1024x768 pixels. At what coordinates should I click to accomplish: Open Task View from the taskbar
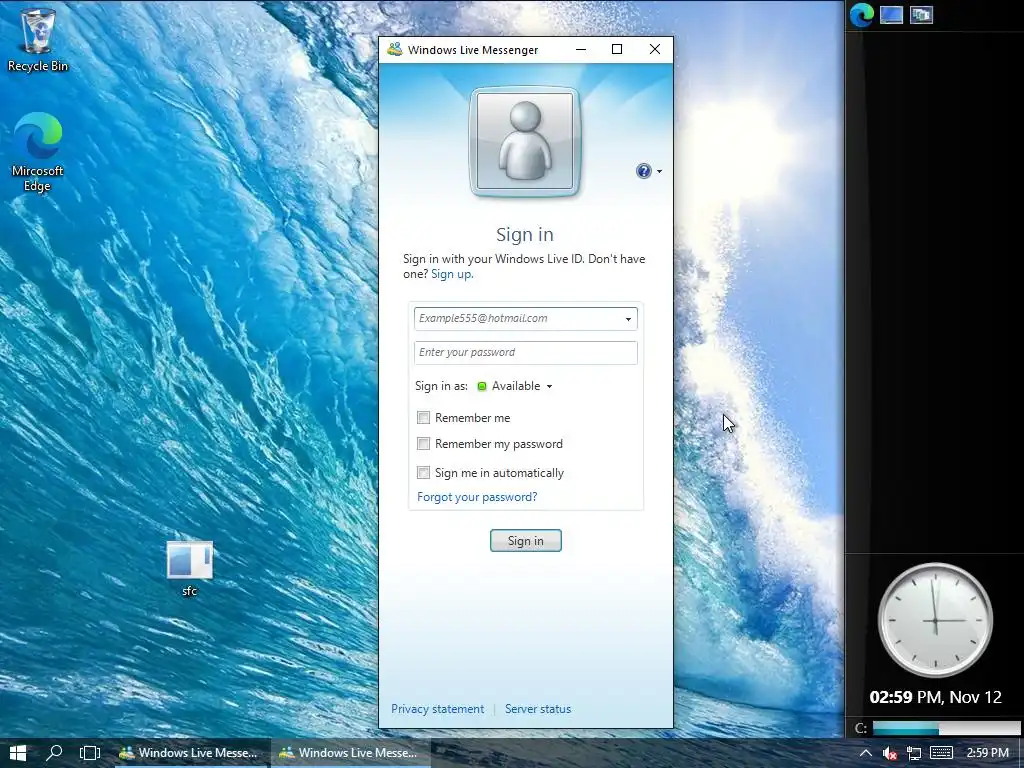tap(89, 753)
